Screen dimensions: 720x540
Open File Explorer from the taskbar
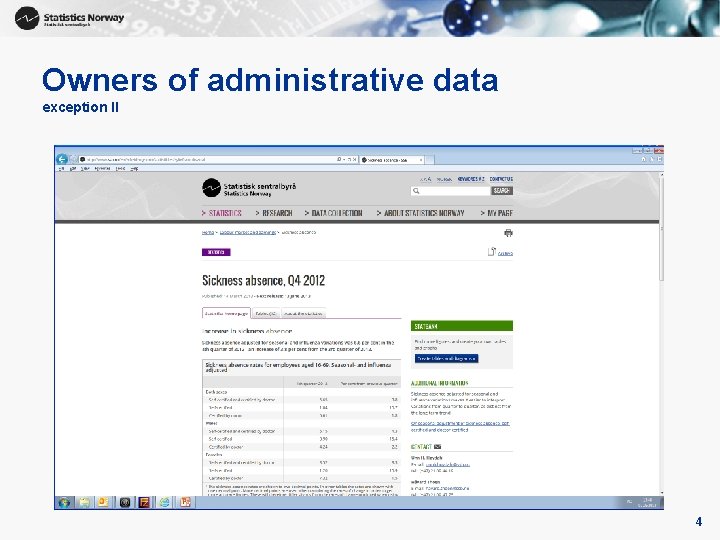(84, 502)
